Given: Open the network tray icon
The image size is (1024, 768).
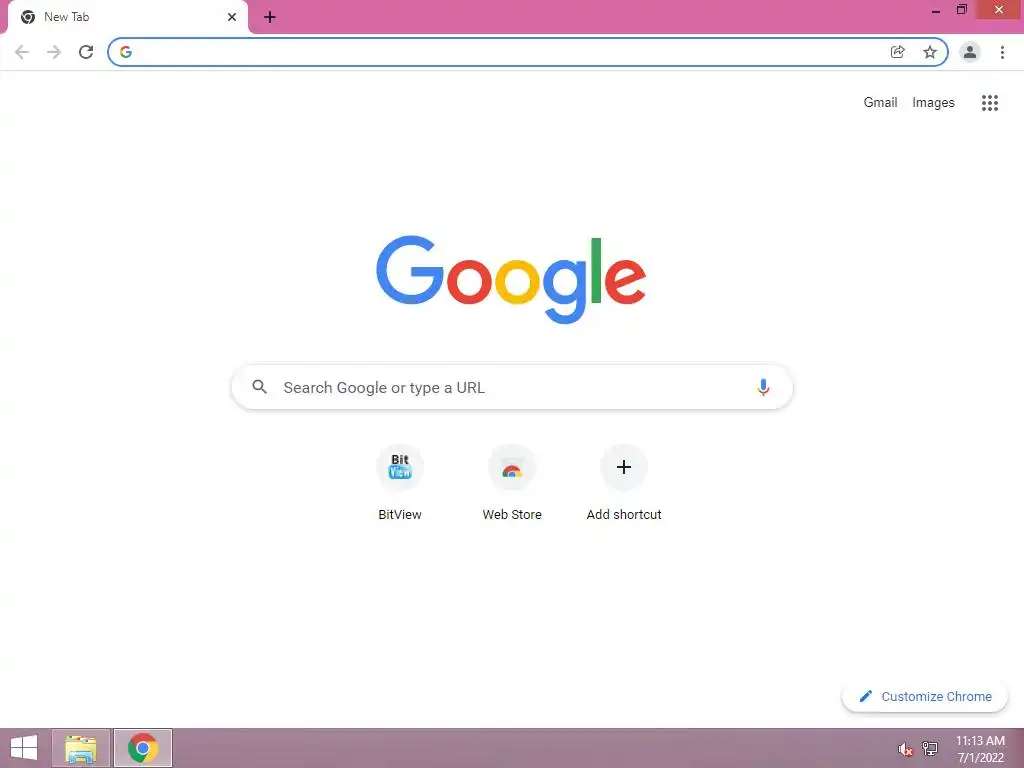Looking at the screenshot, I should click(x=930, y=749).
